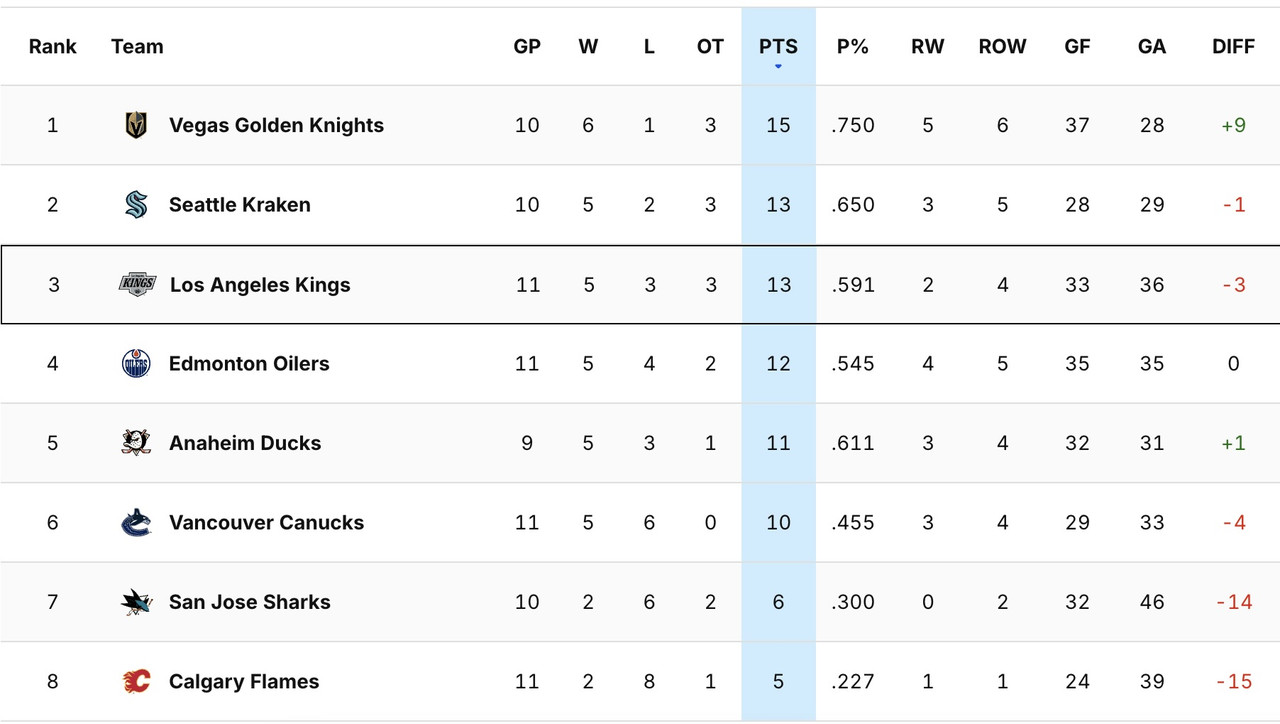
Task: Sort standings by the ROW header
Action: coord(1002,46)
